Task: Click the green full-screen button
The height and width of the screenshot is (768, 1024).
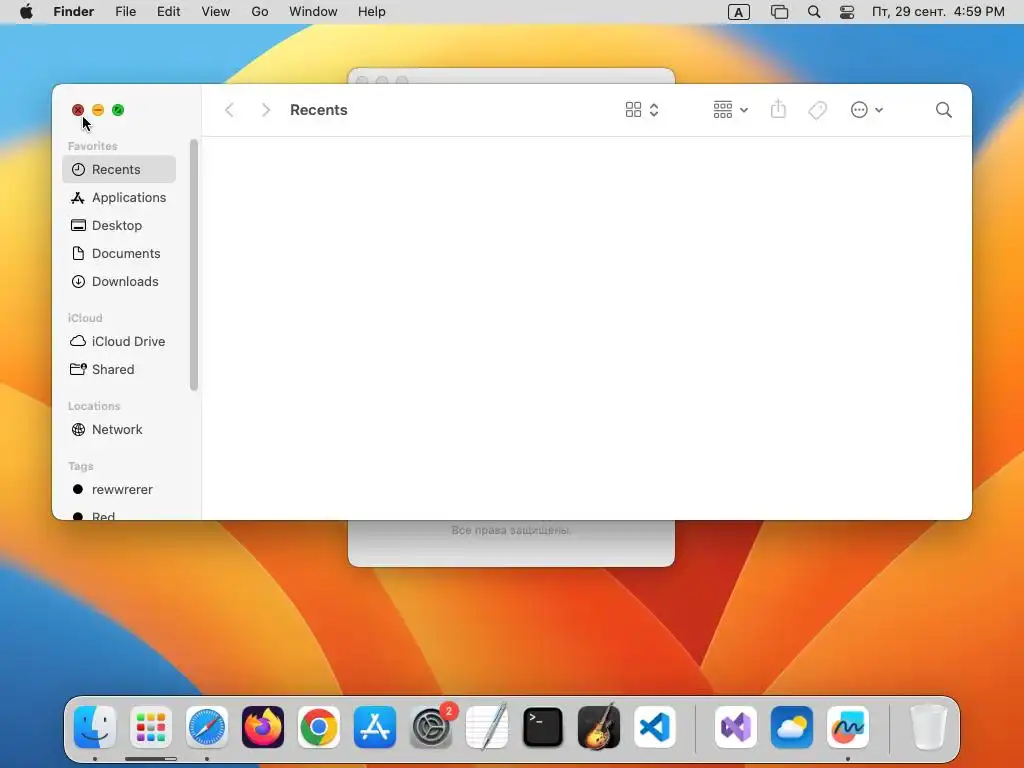Action: click(x=118, y=110)
